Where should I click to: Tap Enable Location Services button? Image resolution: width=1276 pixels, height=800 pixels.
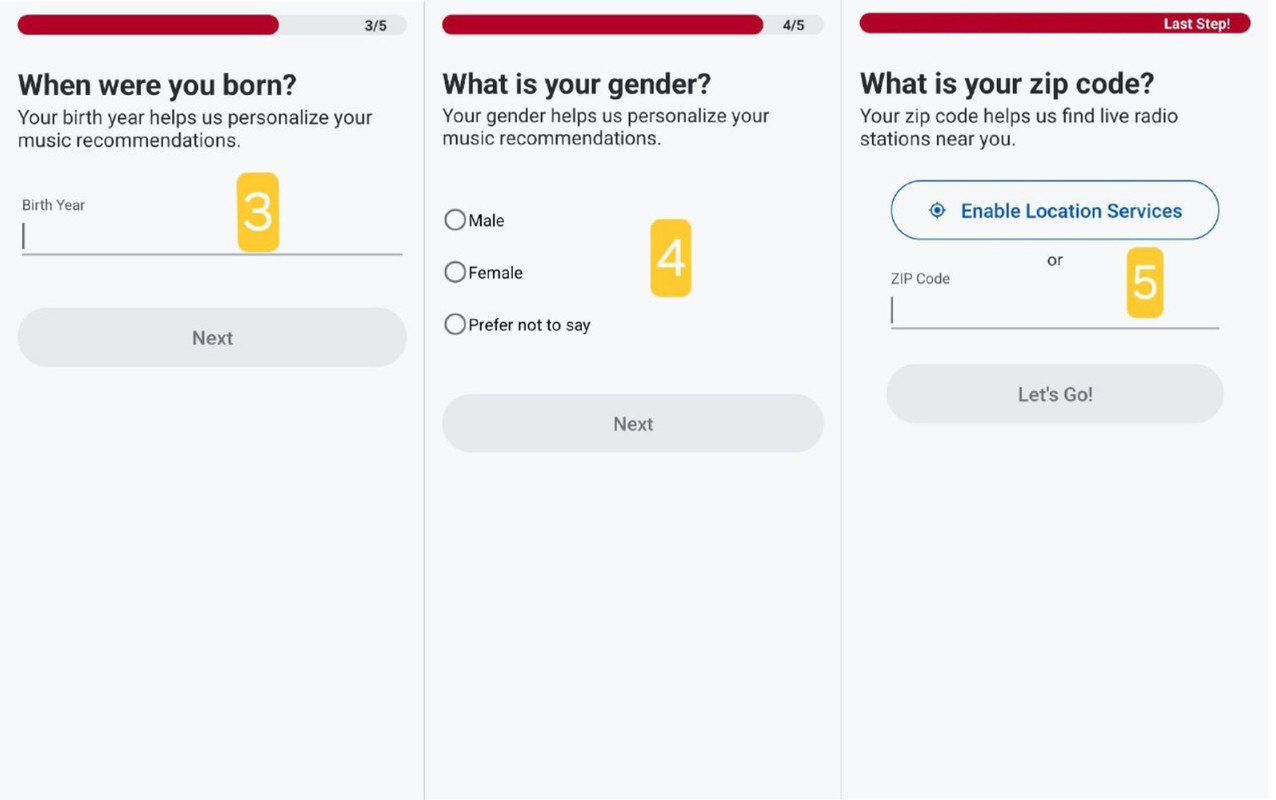(x=1055, y=210)
